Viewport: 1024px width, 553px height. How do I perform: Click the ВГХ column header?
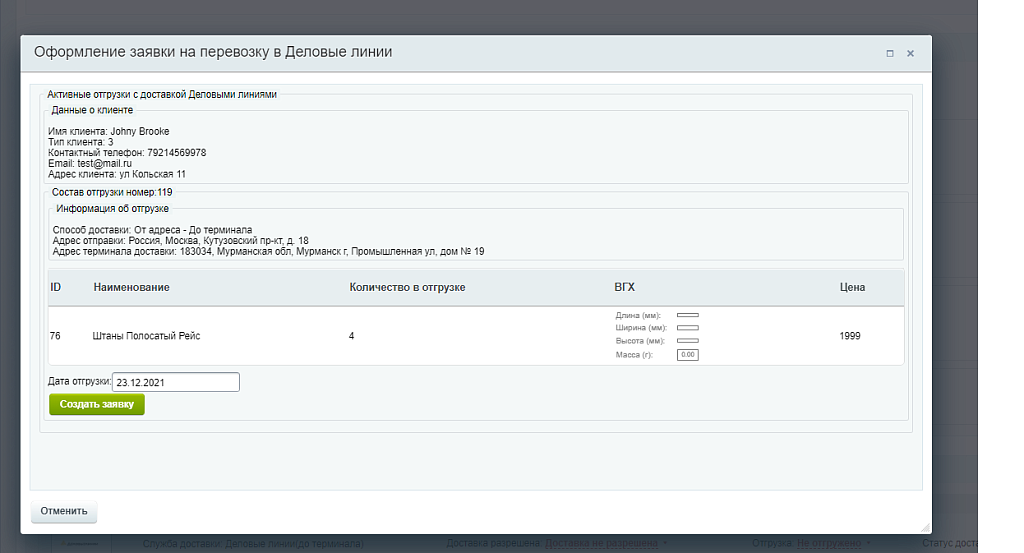(624, 287)
